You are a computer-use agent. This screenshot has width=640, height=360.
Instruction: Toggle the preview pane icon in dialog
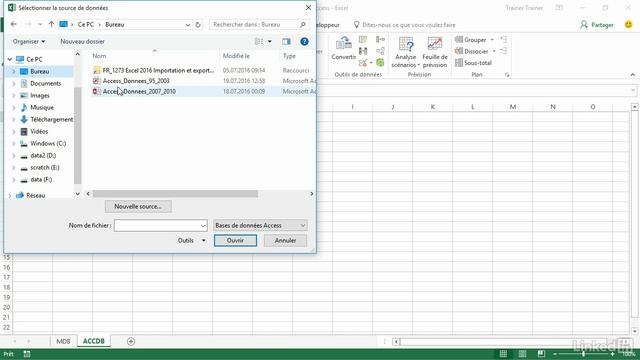coord(286,42)
